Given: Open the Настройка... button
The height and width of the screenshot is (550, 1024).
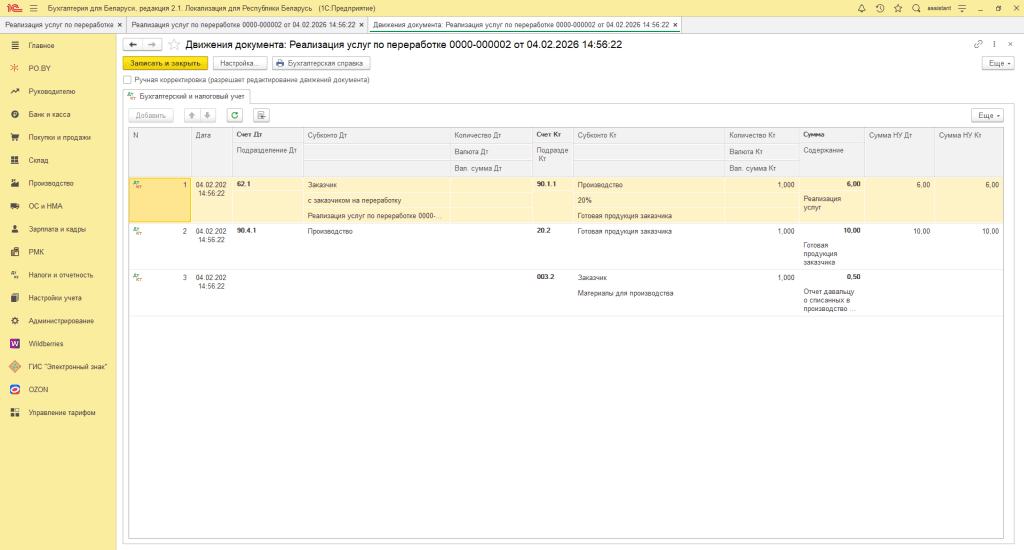Looking at the screenshot, I should coord(238,63).
